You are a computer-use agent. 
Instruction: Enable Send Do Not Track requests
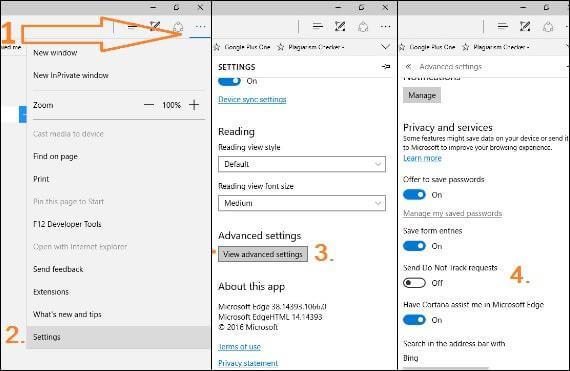(x=414, y=283)
